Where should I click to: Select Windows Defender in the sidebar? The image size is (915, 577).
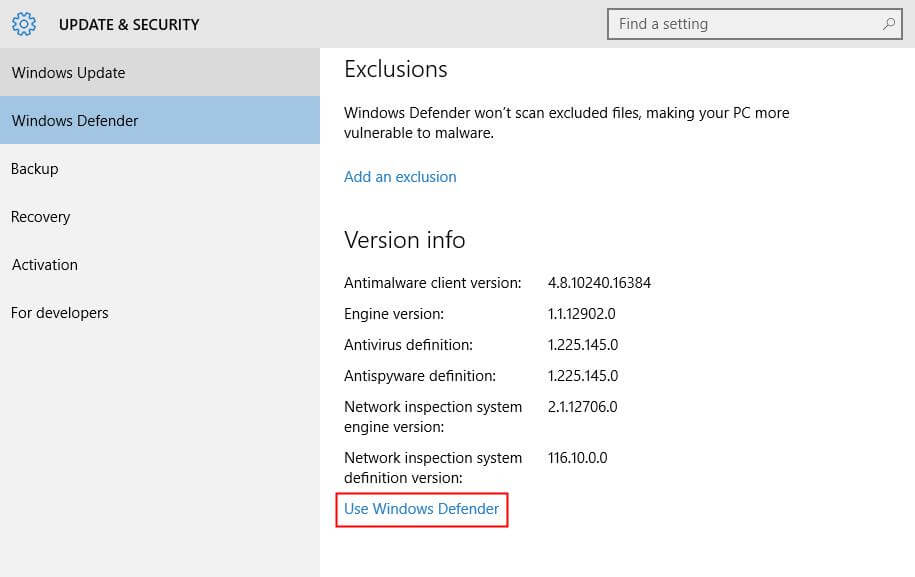point(74,120)
